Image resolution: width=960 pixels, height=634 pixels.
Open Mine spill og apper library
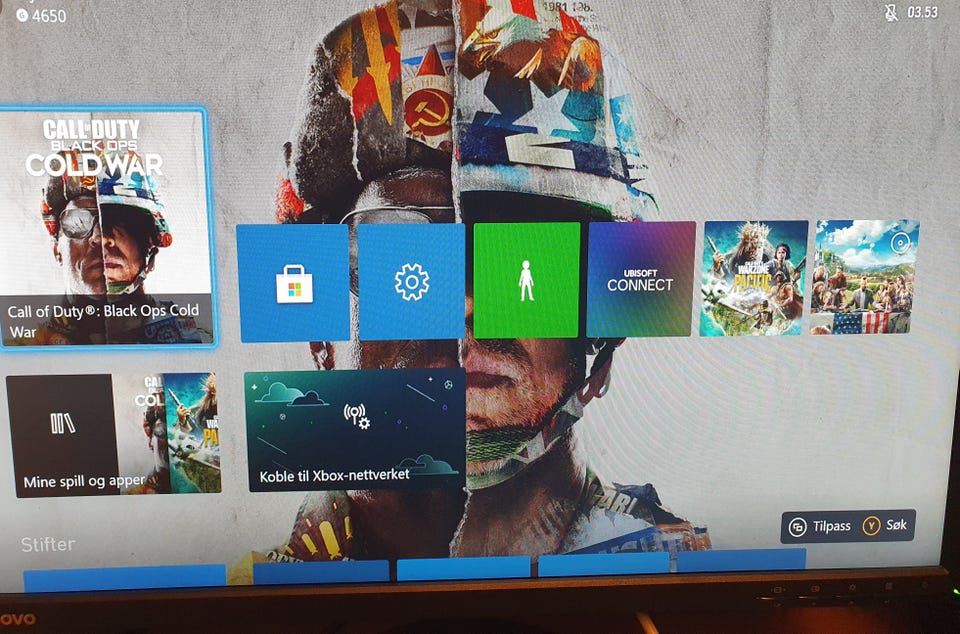pyautogui.click(x=114, y=434)
